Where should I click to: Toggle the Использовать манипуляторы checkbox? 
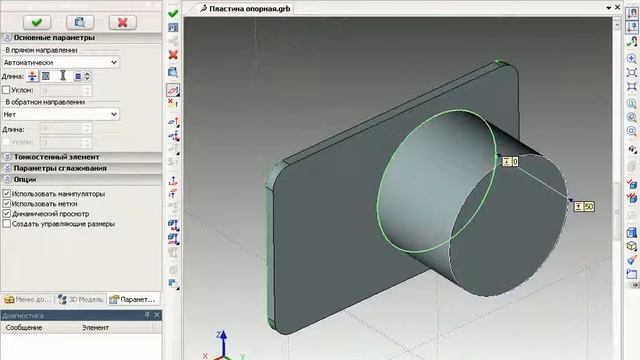(6, 193)
